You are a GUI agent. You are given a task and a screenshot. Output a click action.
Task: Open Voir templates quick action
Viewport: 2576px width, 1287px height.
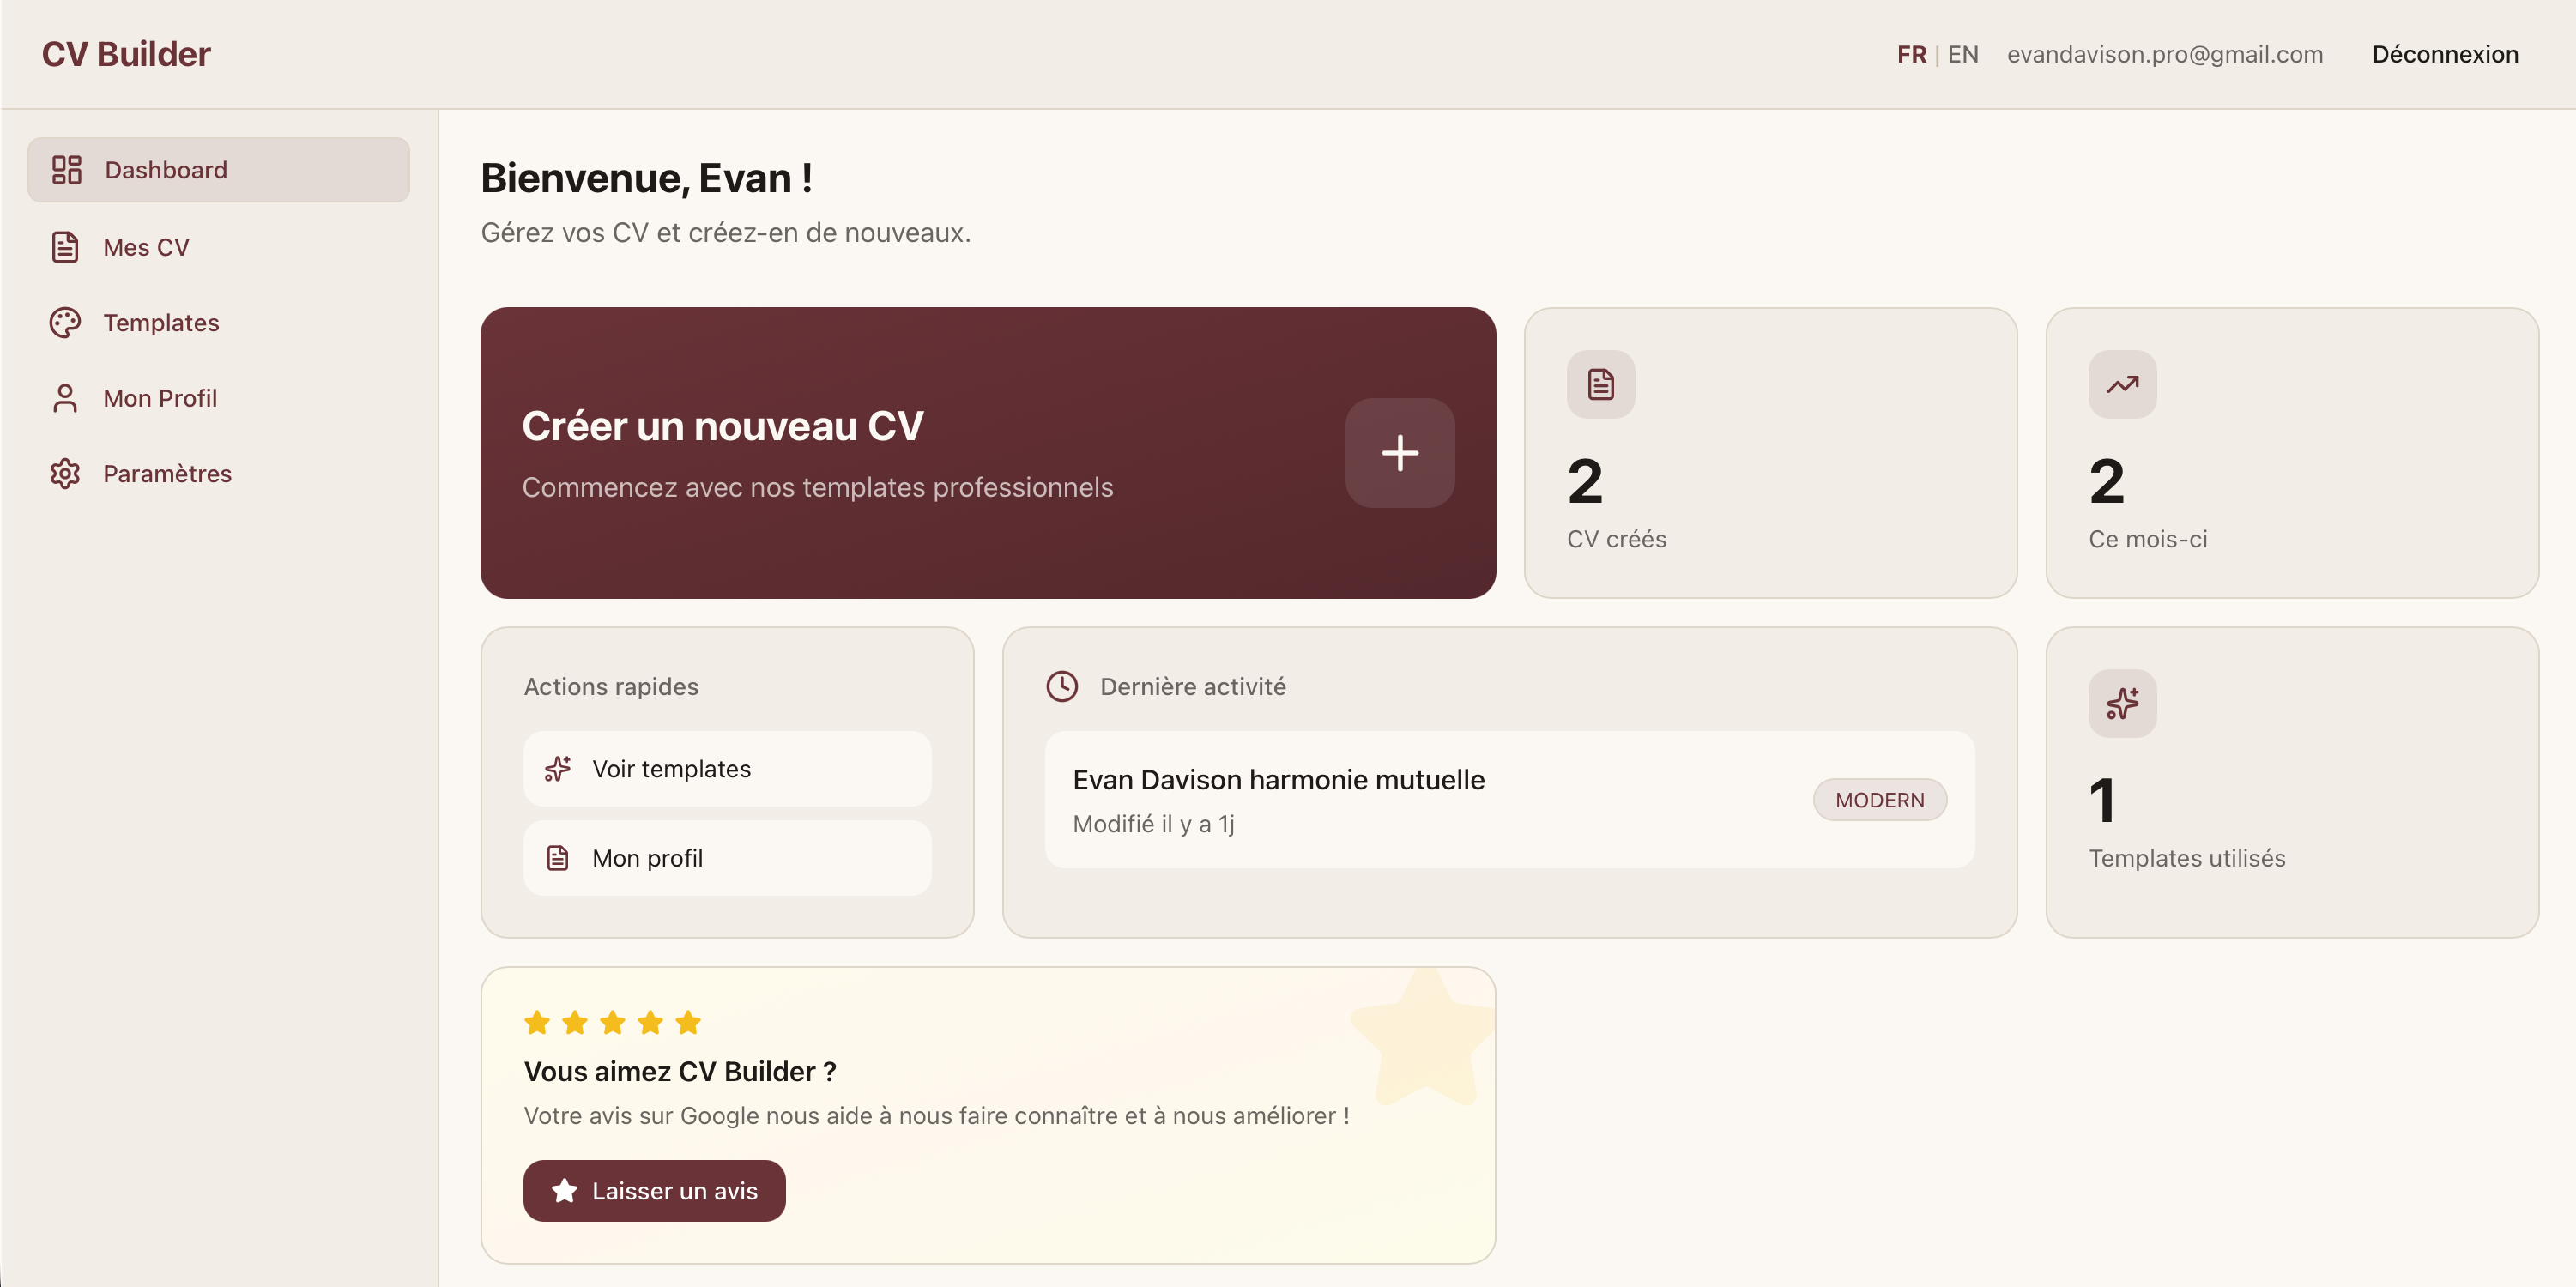click(x=726, y=768)
